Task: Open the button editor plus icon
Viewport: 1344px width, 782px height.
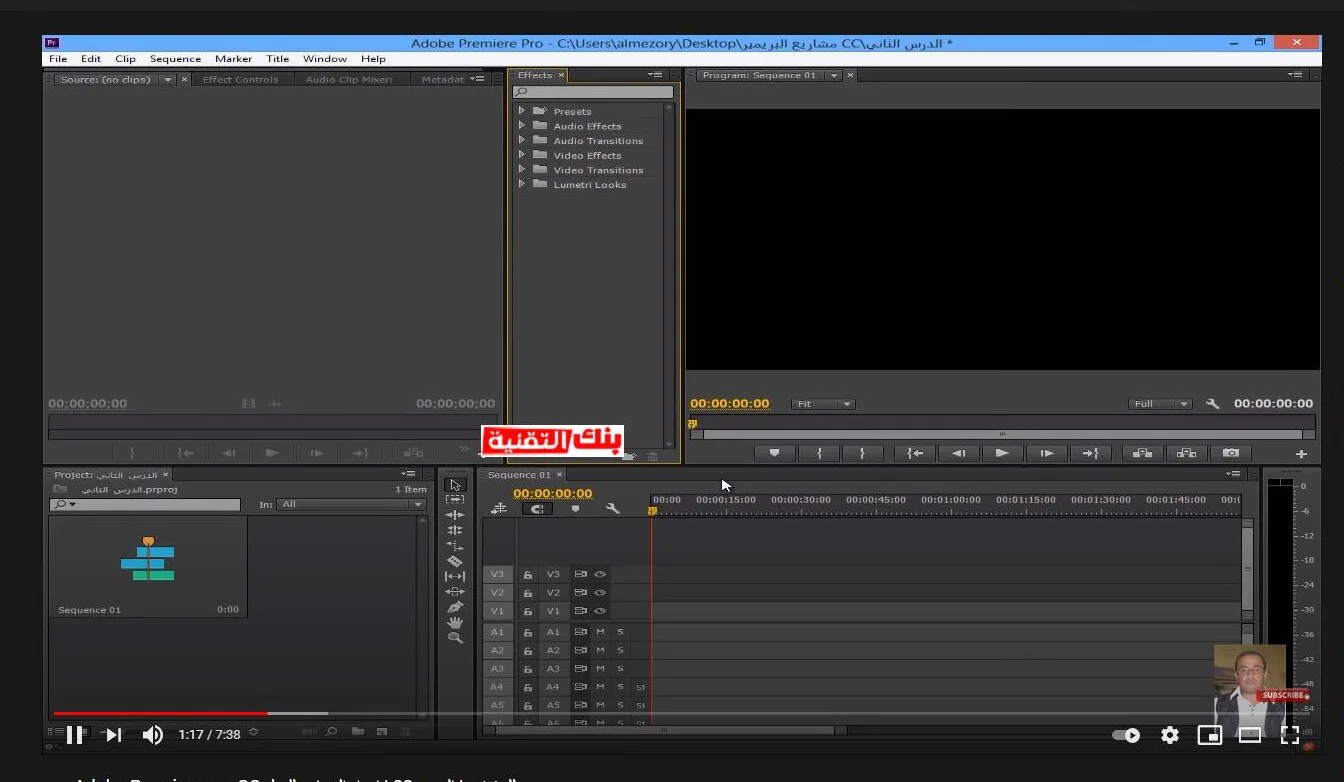Action: [1301, 454]
